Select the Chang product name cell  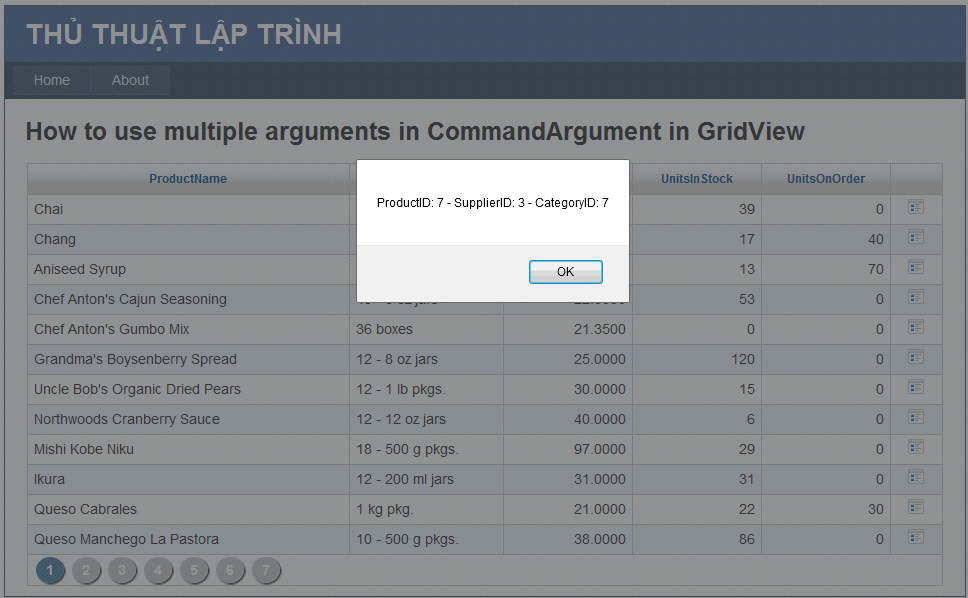click(x=188, y=239)
